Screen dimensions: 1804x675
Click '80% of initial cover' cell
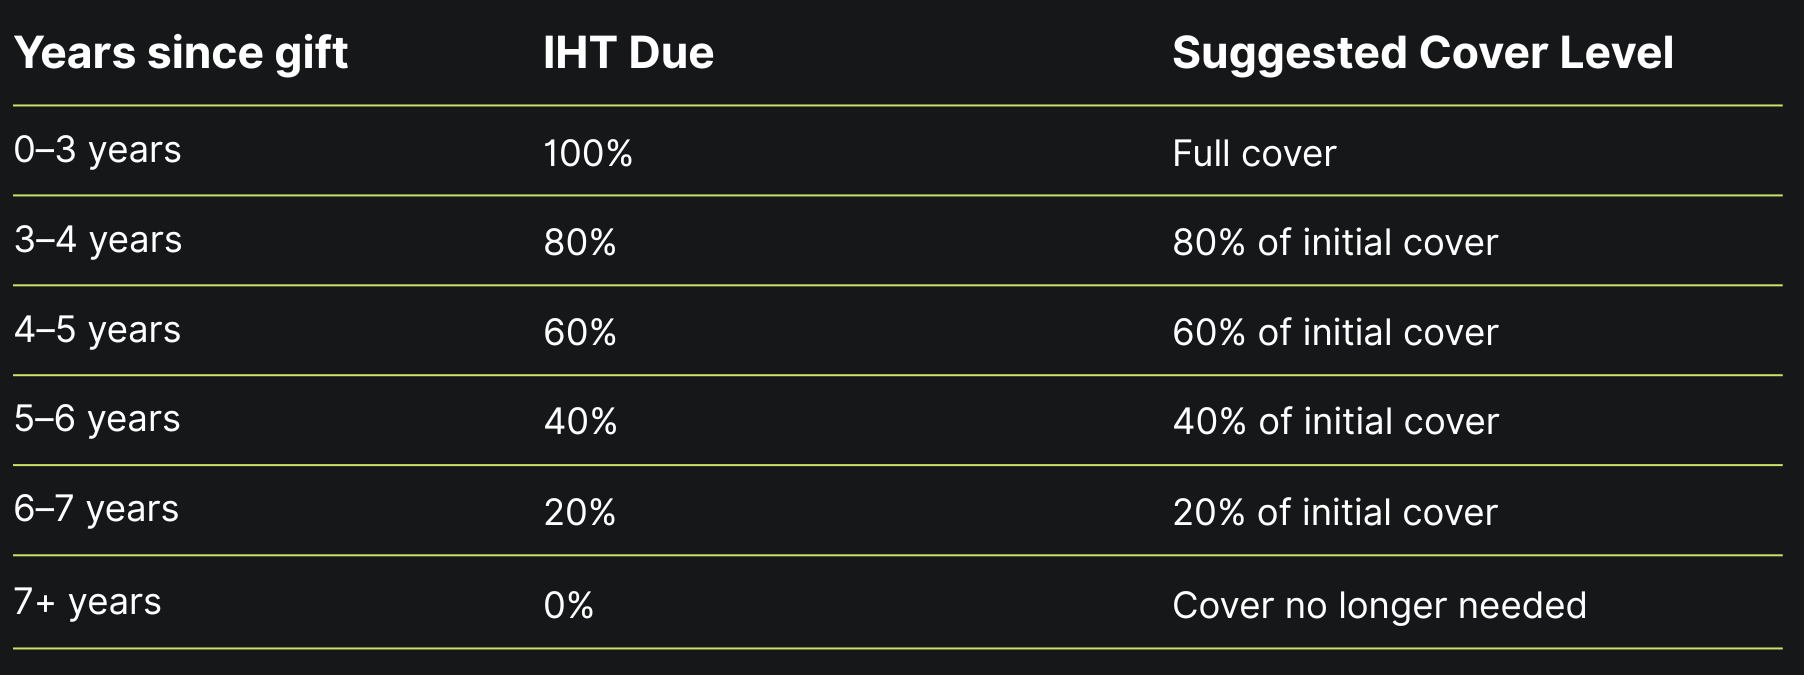[x=1334, y=243]
